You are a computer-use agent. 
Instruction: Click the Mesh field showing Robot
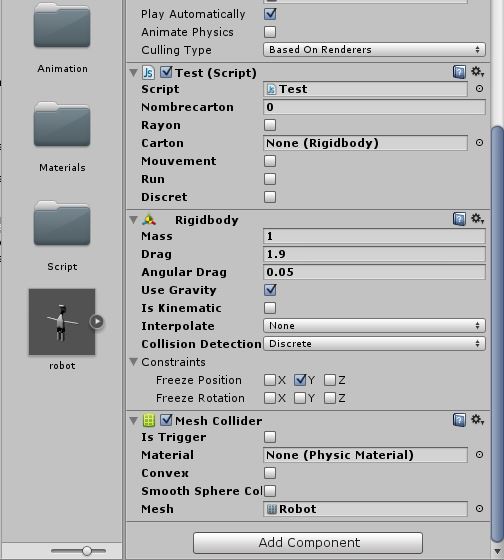[365, 509]
